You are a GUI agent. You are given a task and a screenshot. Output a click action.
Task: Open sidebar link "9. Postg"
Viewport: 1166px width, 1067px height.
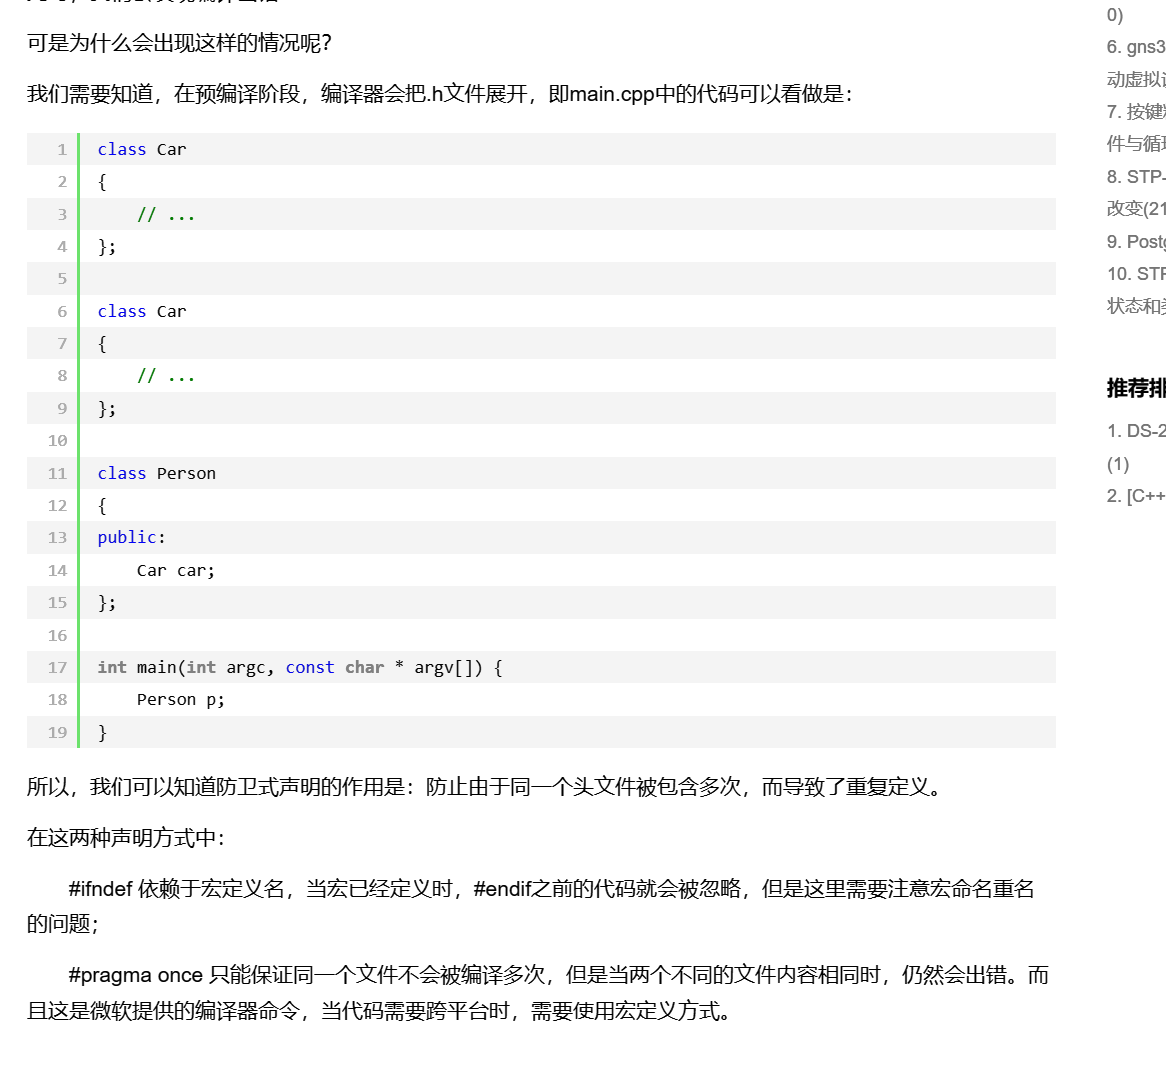pos(1136,242)
